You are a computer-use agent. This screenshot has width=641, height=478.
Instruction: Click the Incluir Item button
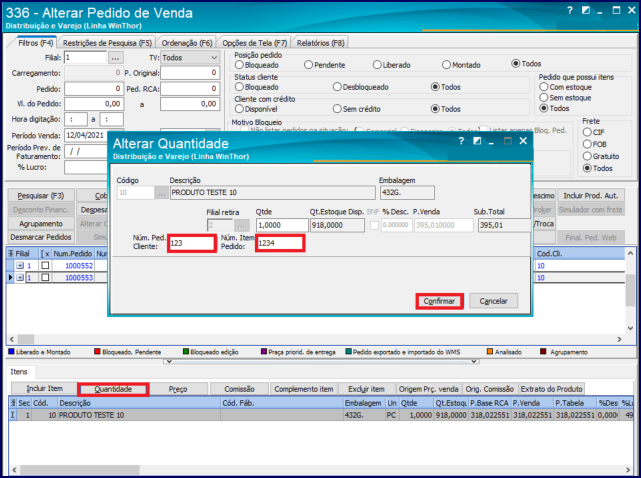[x=45, y=389]
